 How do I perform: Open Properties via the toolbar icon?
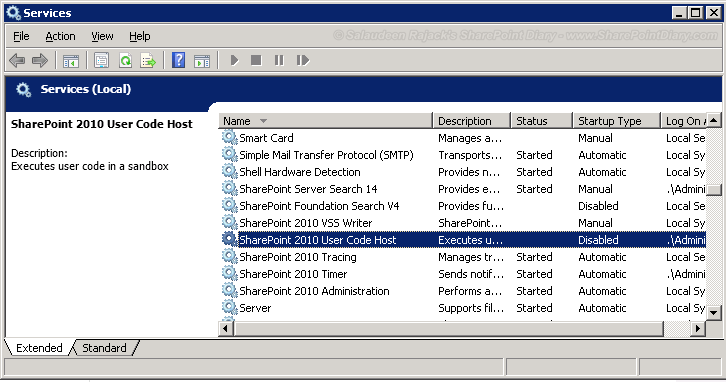[101, 60]
